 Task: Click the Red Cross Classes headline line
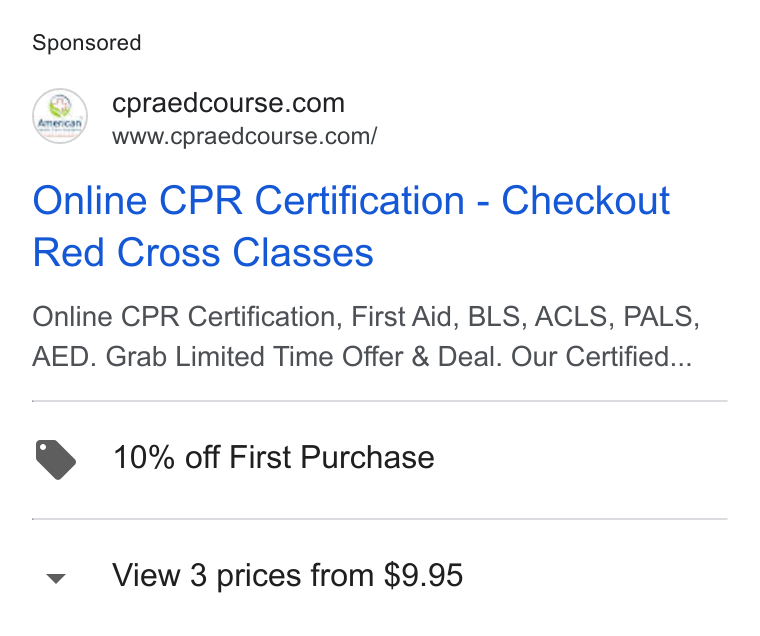pos(203,252)
